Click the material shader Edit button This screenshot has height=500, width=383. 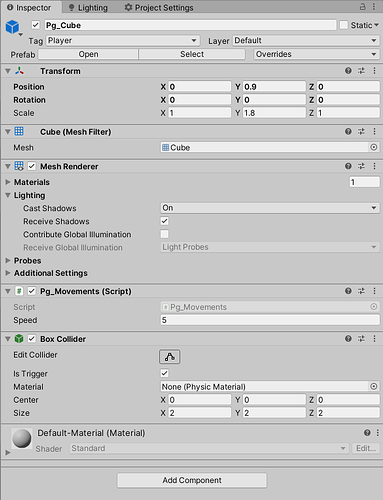366,448
